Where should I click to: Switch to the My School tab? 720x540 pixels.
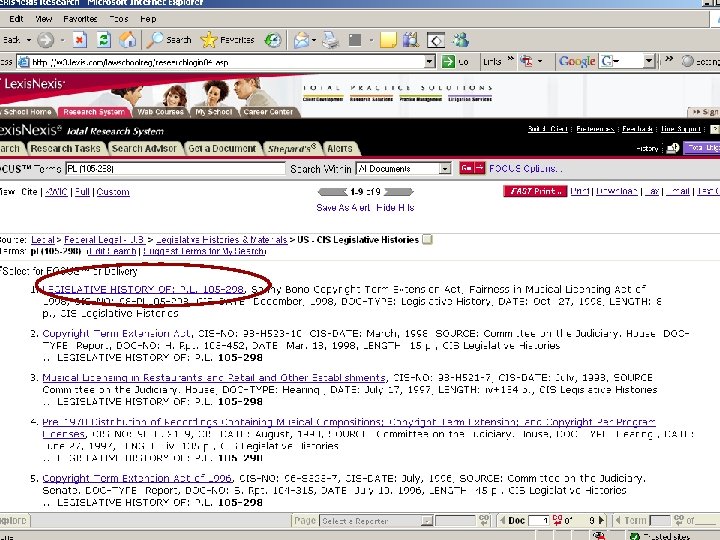(x=214, y=112)
